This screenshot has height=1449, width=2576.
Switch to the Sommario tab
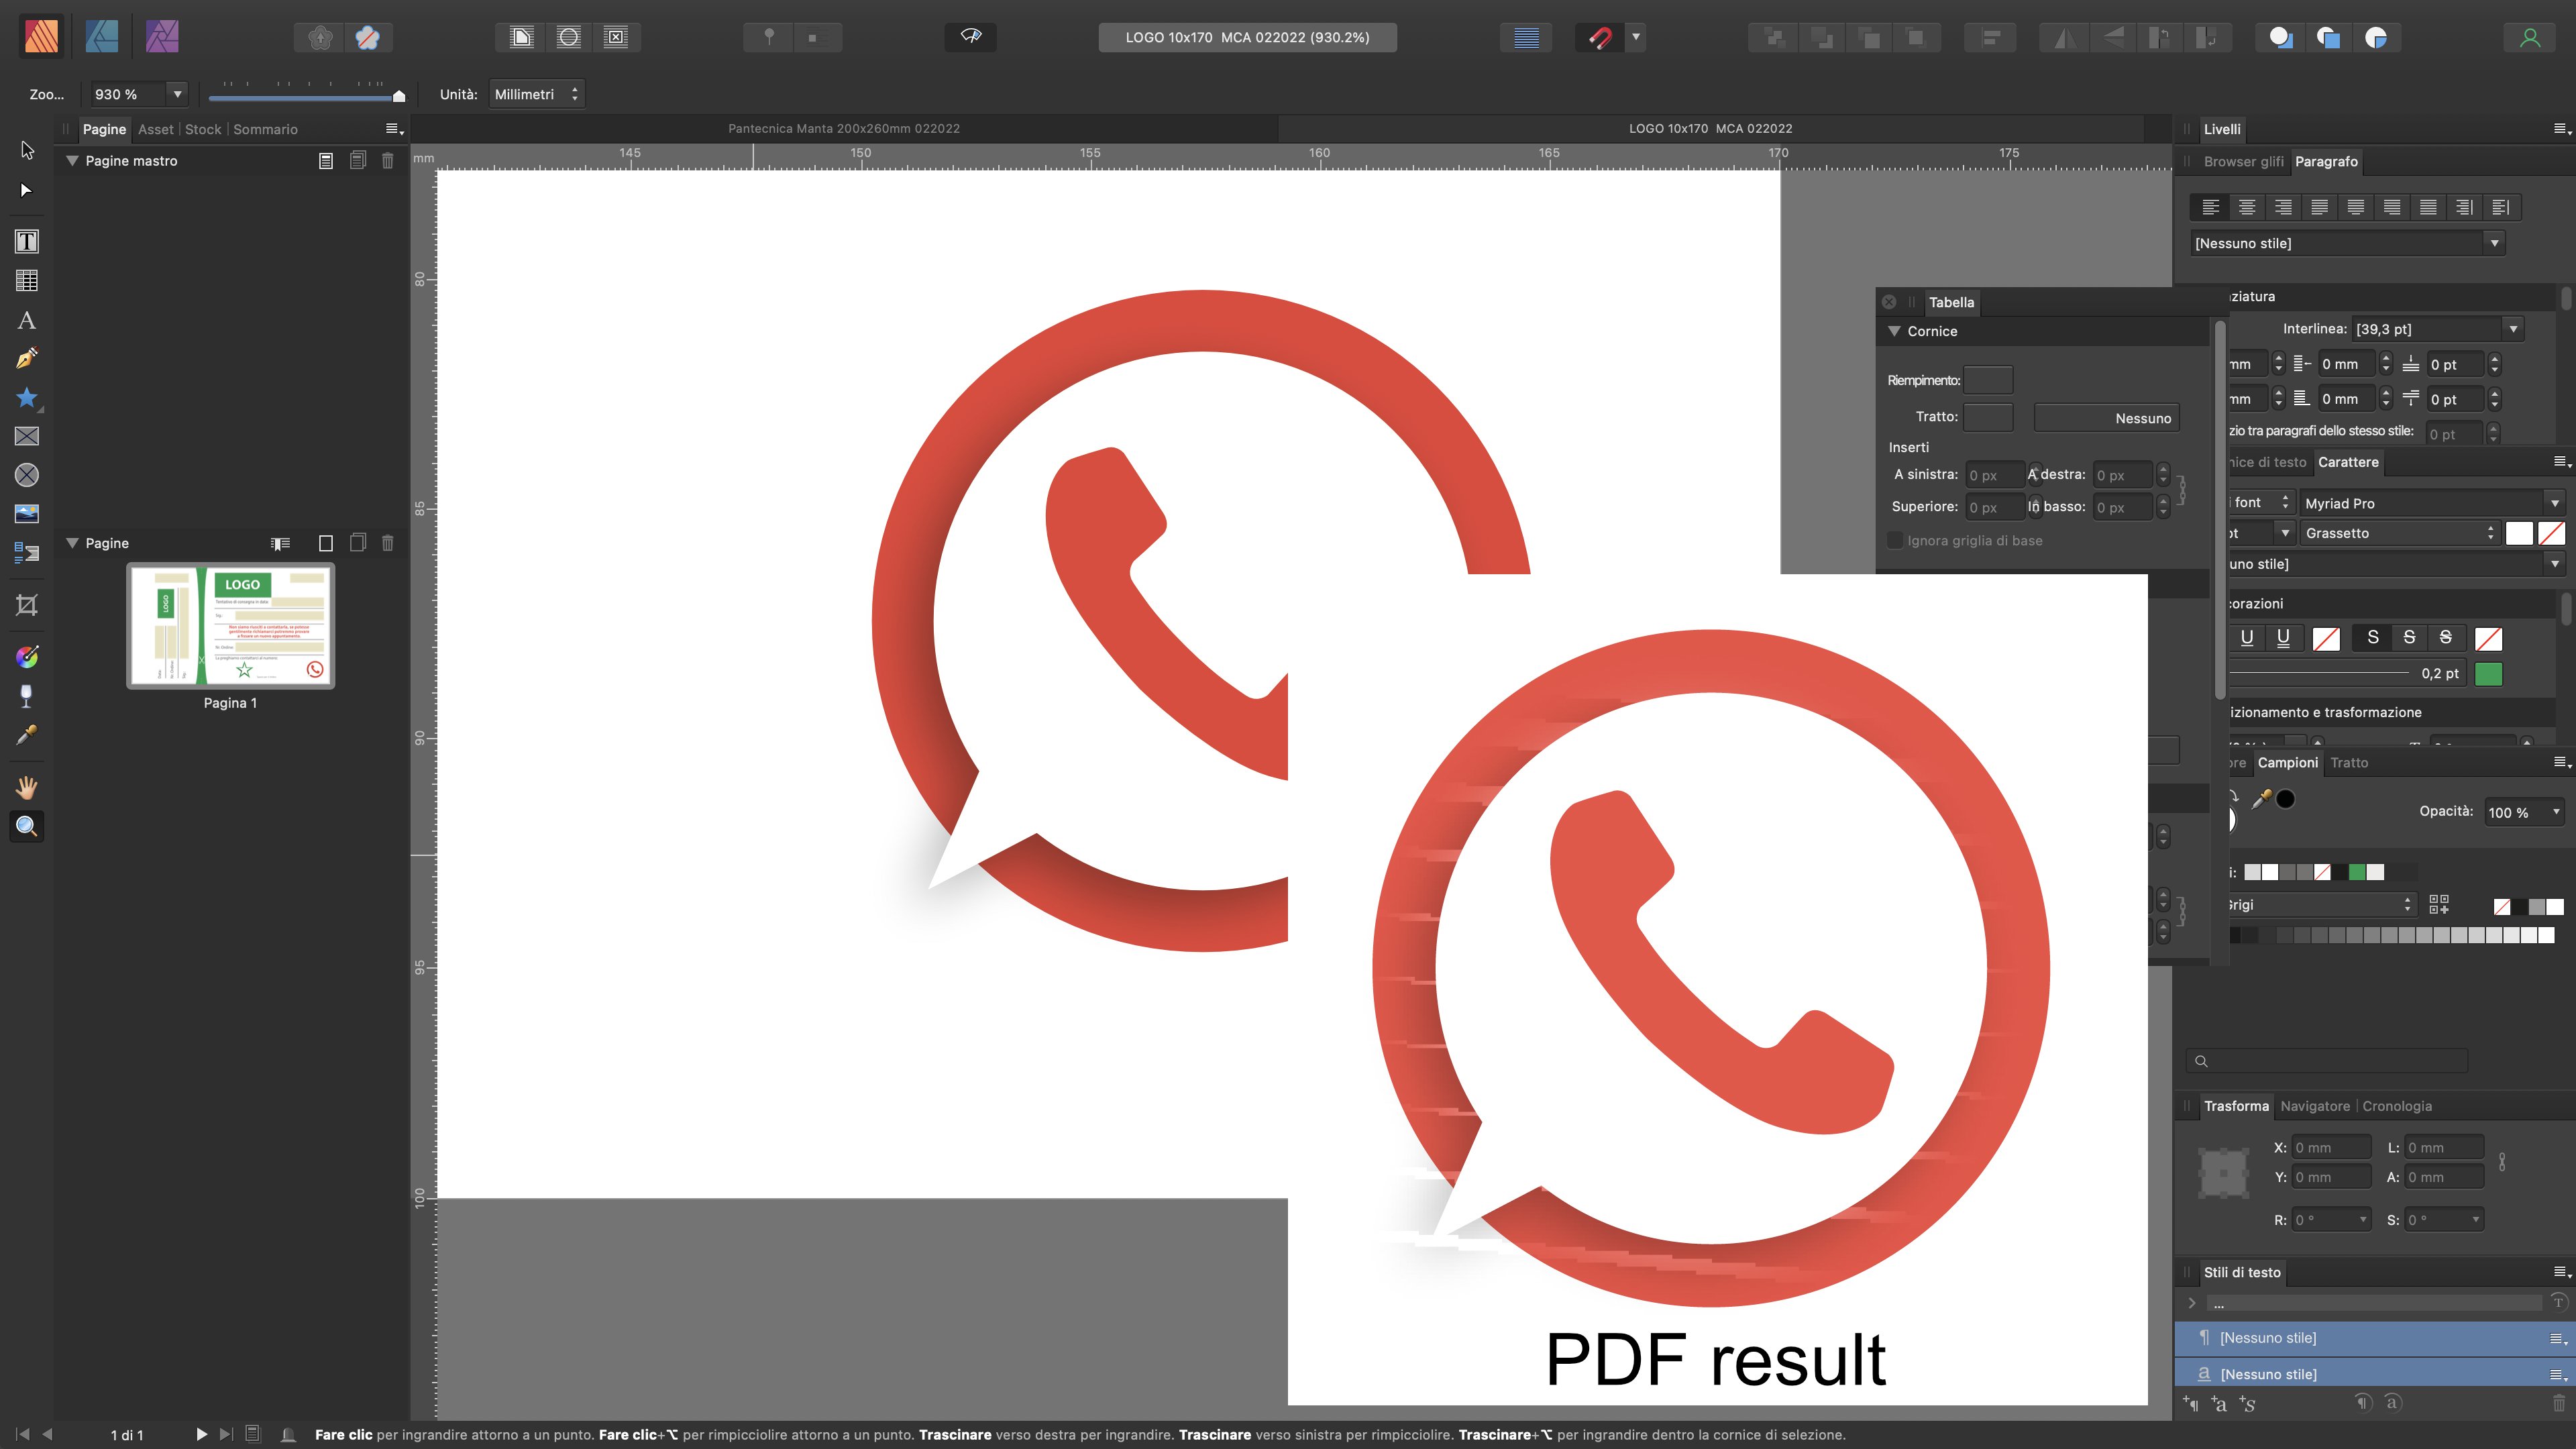point(265,129)
